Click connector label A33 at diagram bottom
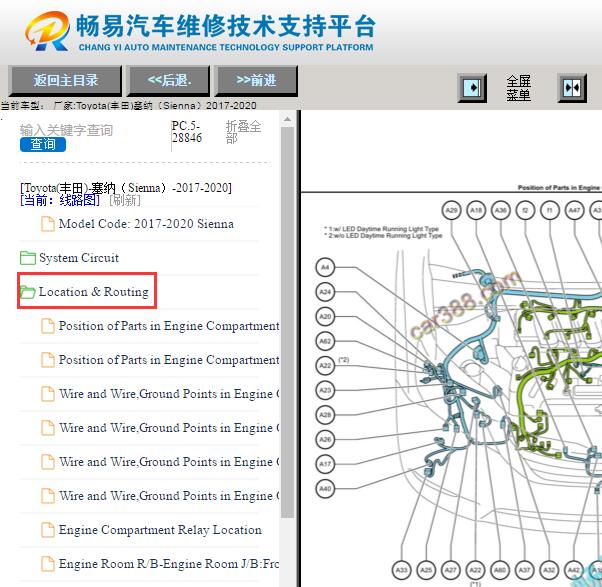The image size is (602, 587). tap(402, 570)
